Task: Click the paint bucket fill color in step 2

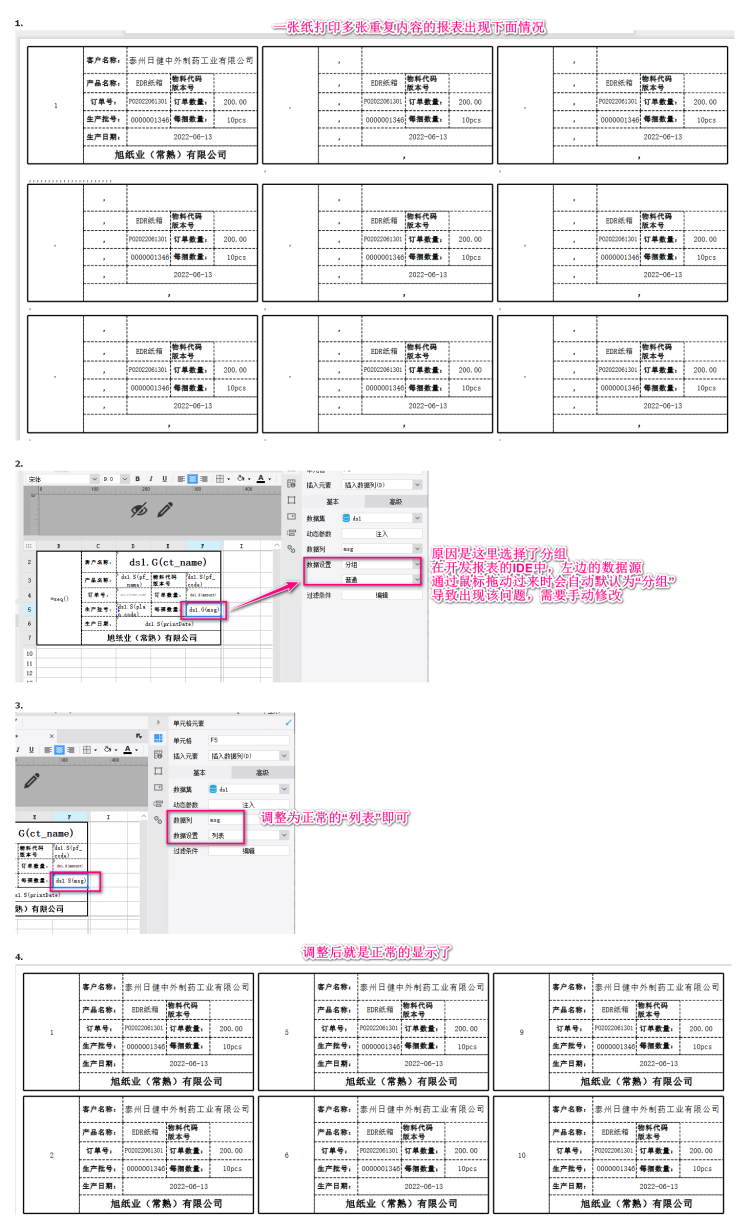Action: click(x=241, y=479)
